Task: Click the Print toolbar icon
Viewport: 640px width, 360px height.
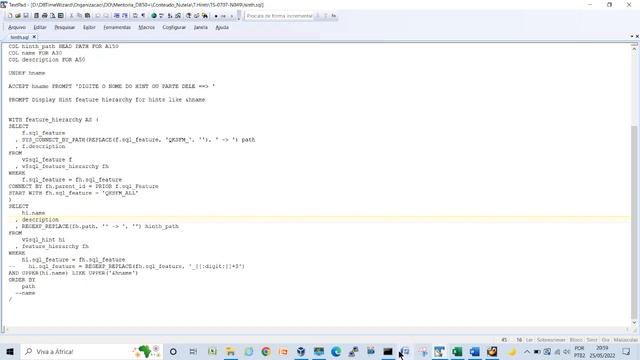Action: (44, 16)
